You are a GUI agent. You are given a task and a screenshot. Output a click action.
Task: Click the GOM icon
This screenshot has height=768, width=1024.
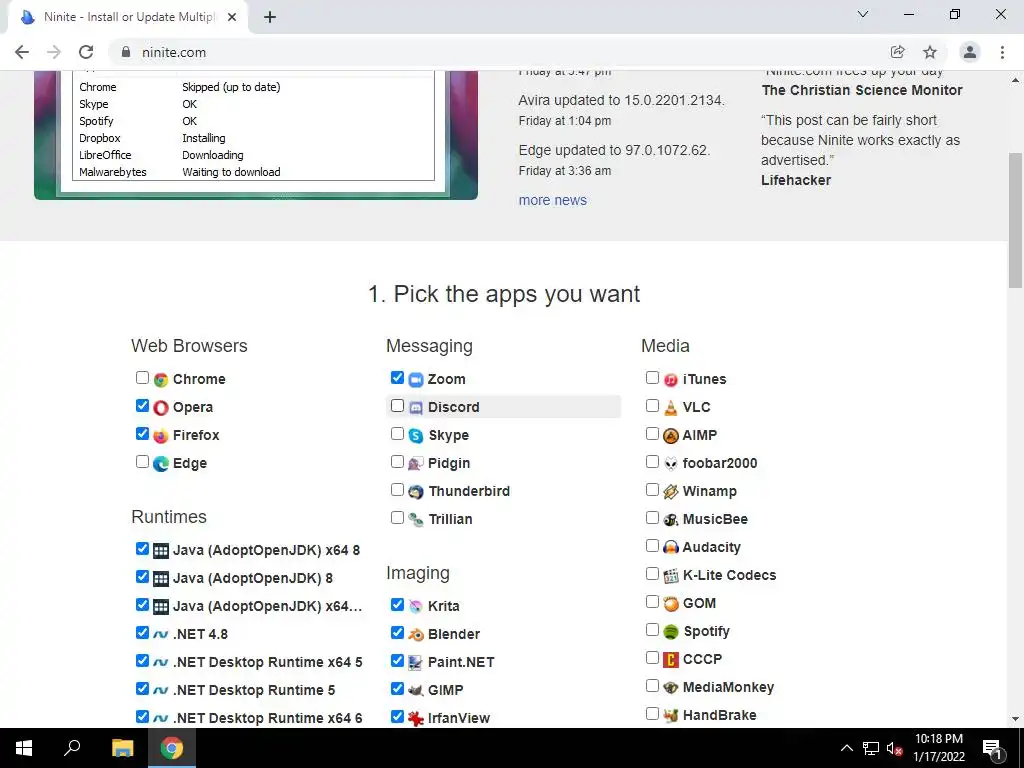click(671, 604)
